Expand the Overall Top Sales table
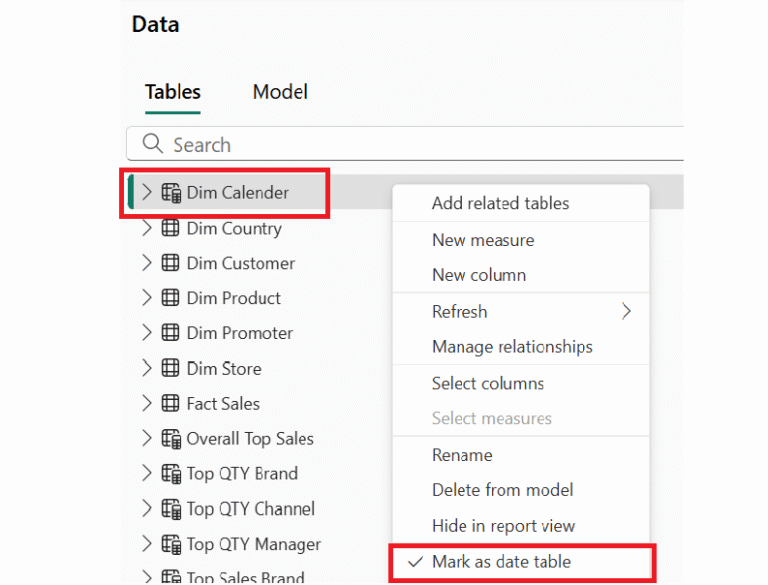The height and width of the screenshot is (585, 768). [x=146, y=439]
